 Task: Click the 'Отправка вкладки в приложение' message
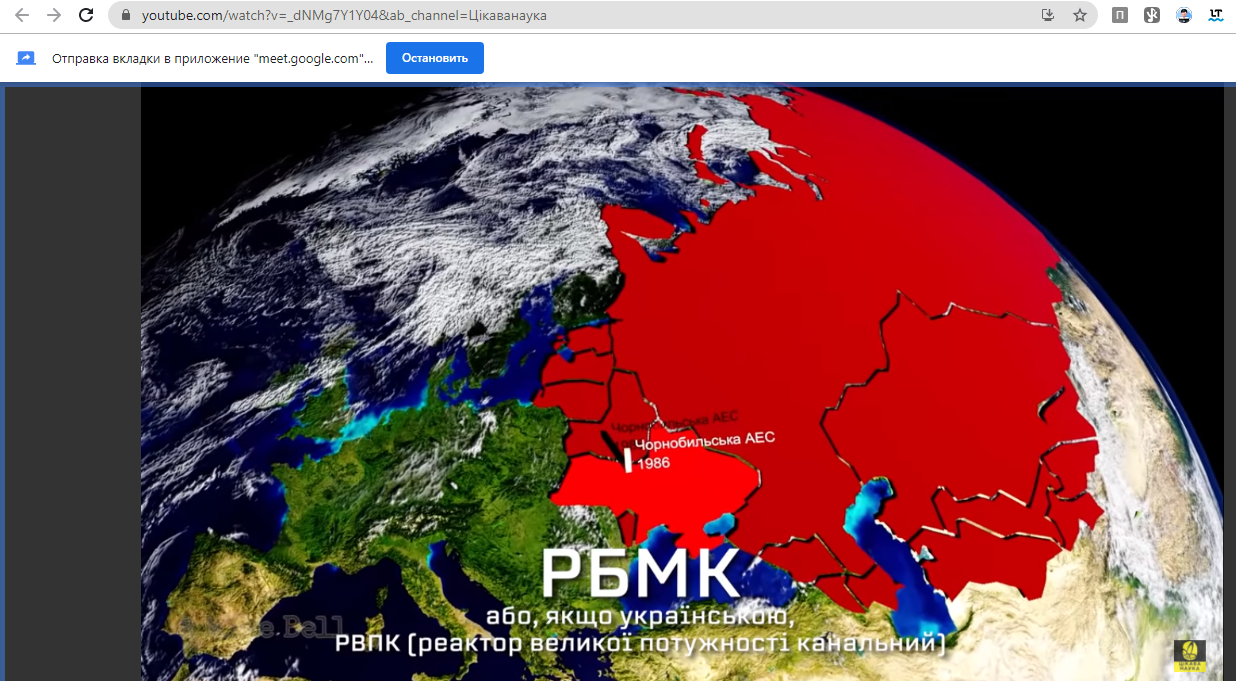coord(212,58)
